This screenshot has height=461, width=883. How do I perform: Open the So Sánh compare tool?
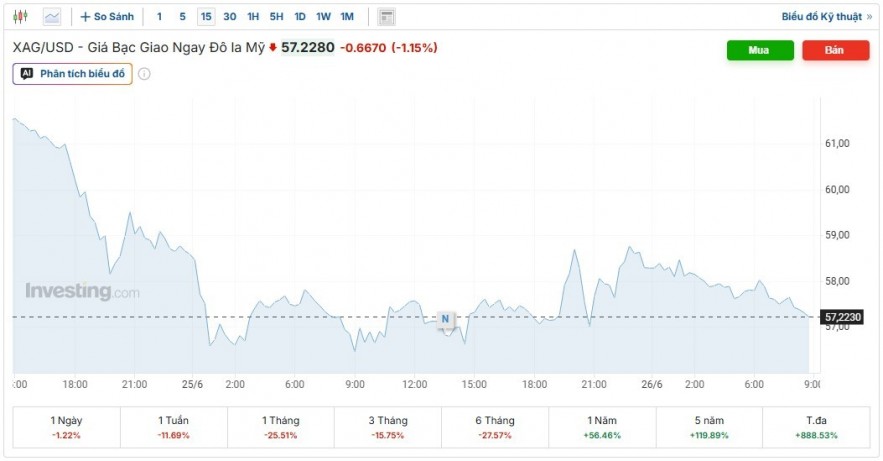[x=107, y=17]
